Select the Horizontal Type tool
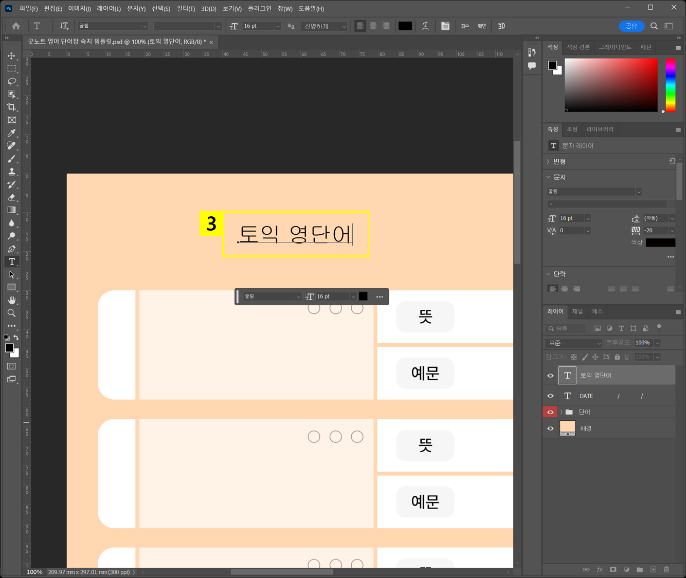Viewport: 686px width, 578px height. [x=12, y=261]
